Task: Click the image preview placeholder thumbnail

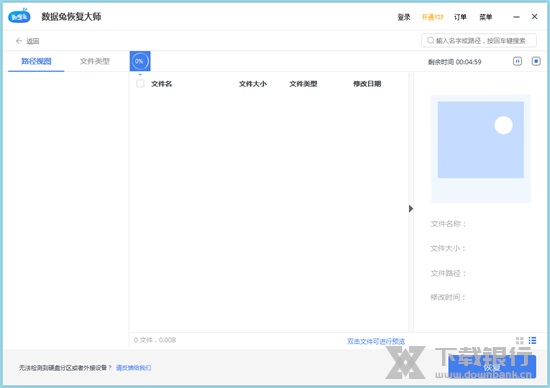Action: pyautogui.click(x=481, y=148)
